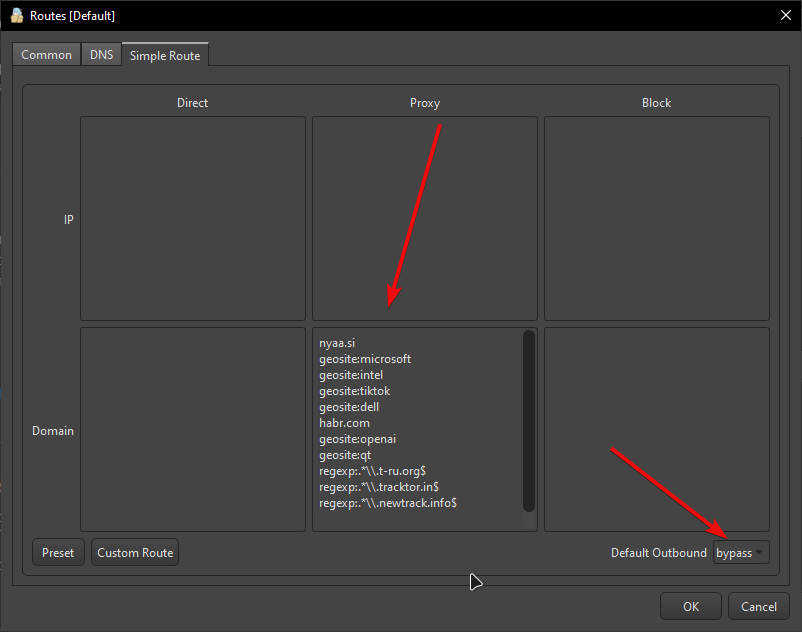Click the newtrack.info regexp line

click(388, 503)
